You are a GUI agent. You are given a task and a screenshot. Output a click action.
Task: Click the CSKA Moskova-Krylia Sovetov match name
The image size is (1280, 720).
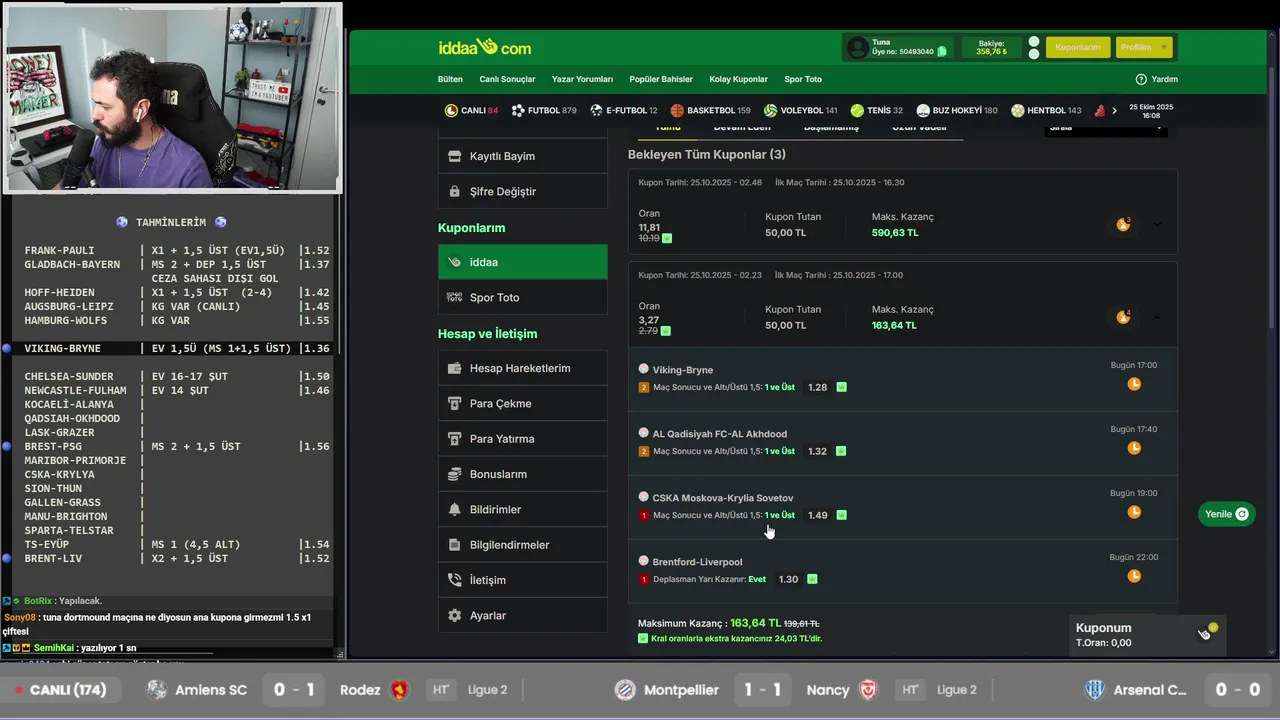click(723, 498)
